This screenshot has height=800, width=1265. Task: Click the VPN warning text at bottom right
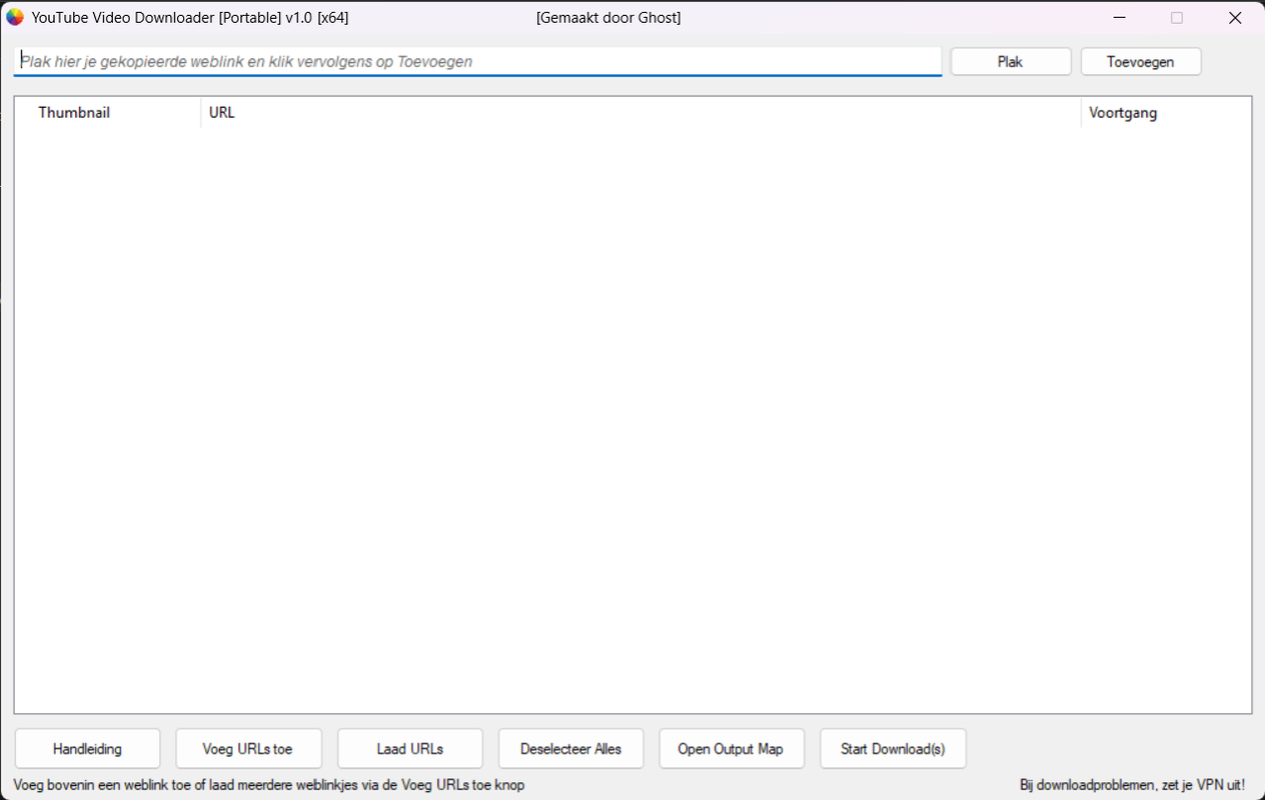pos(1132,785)
